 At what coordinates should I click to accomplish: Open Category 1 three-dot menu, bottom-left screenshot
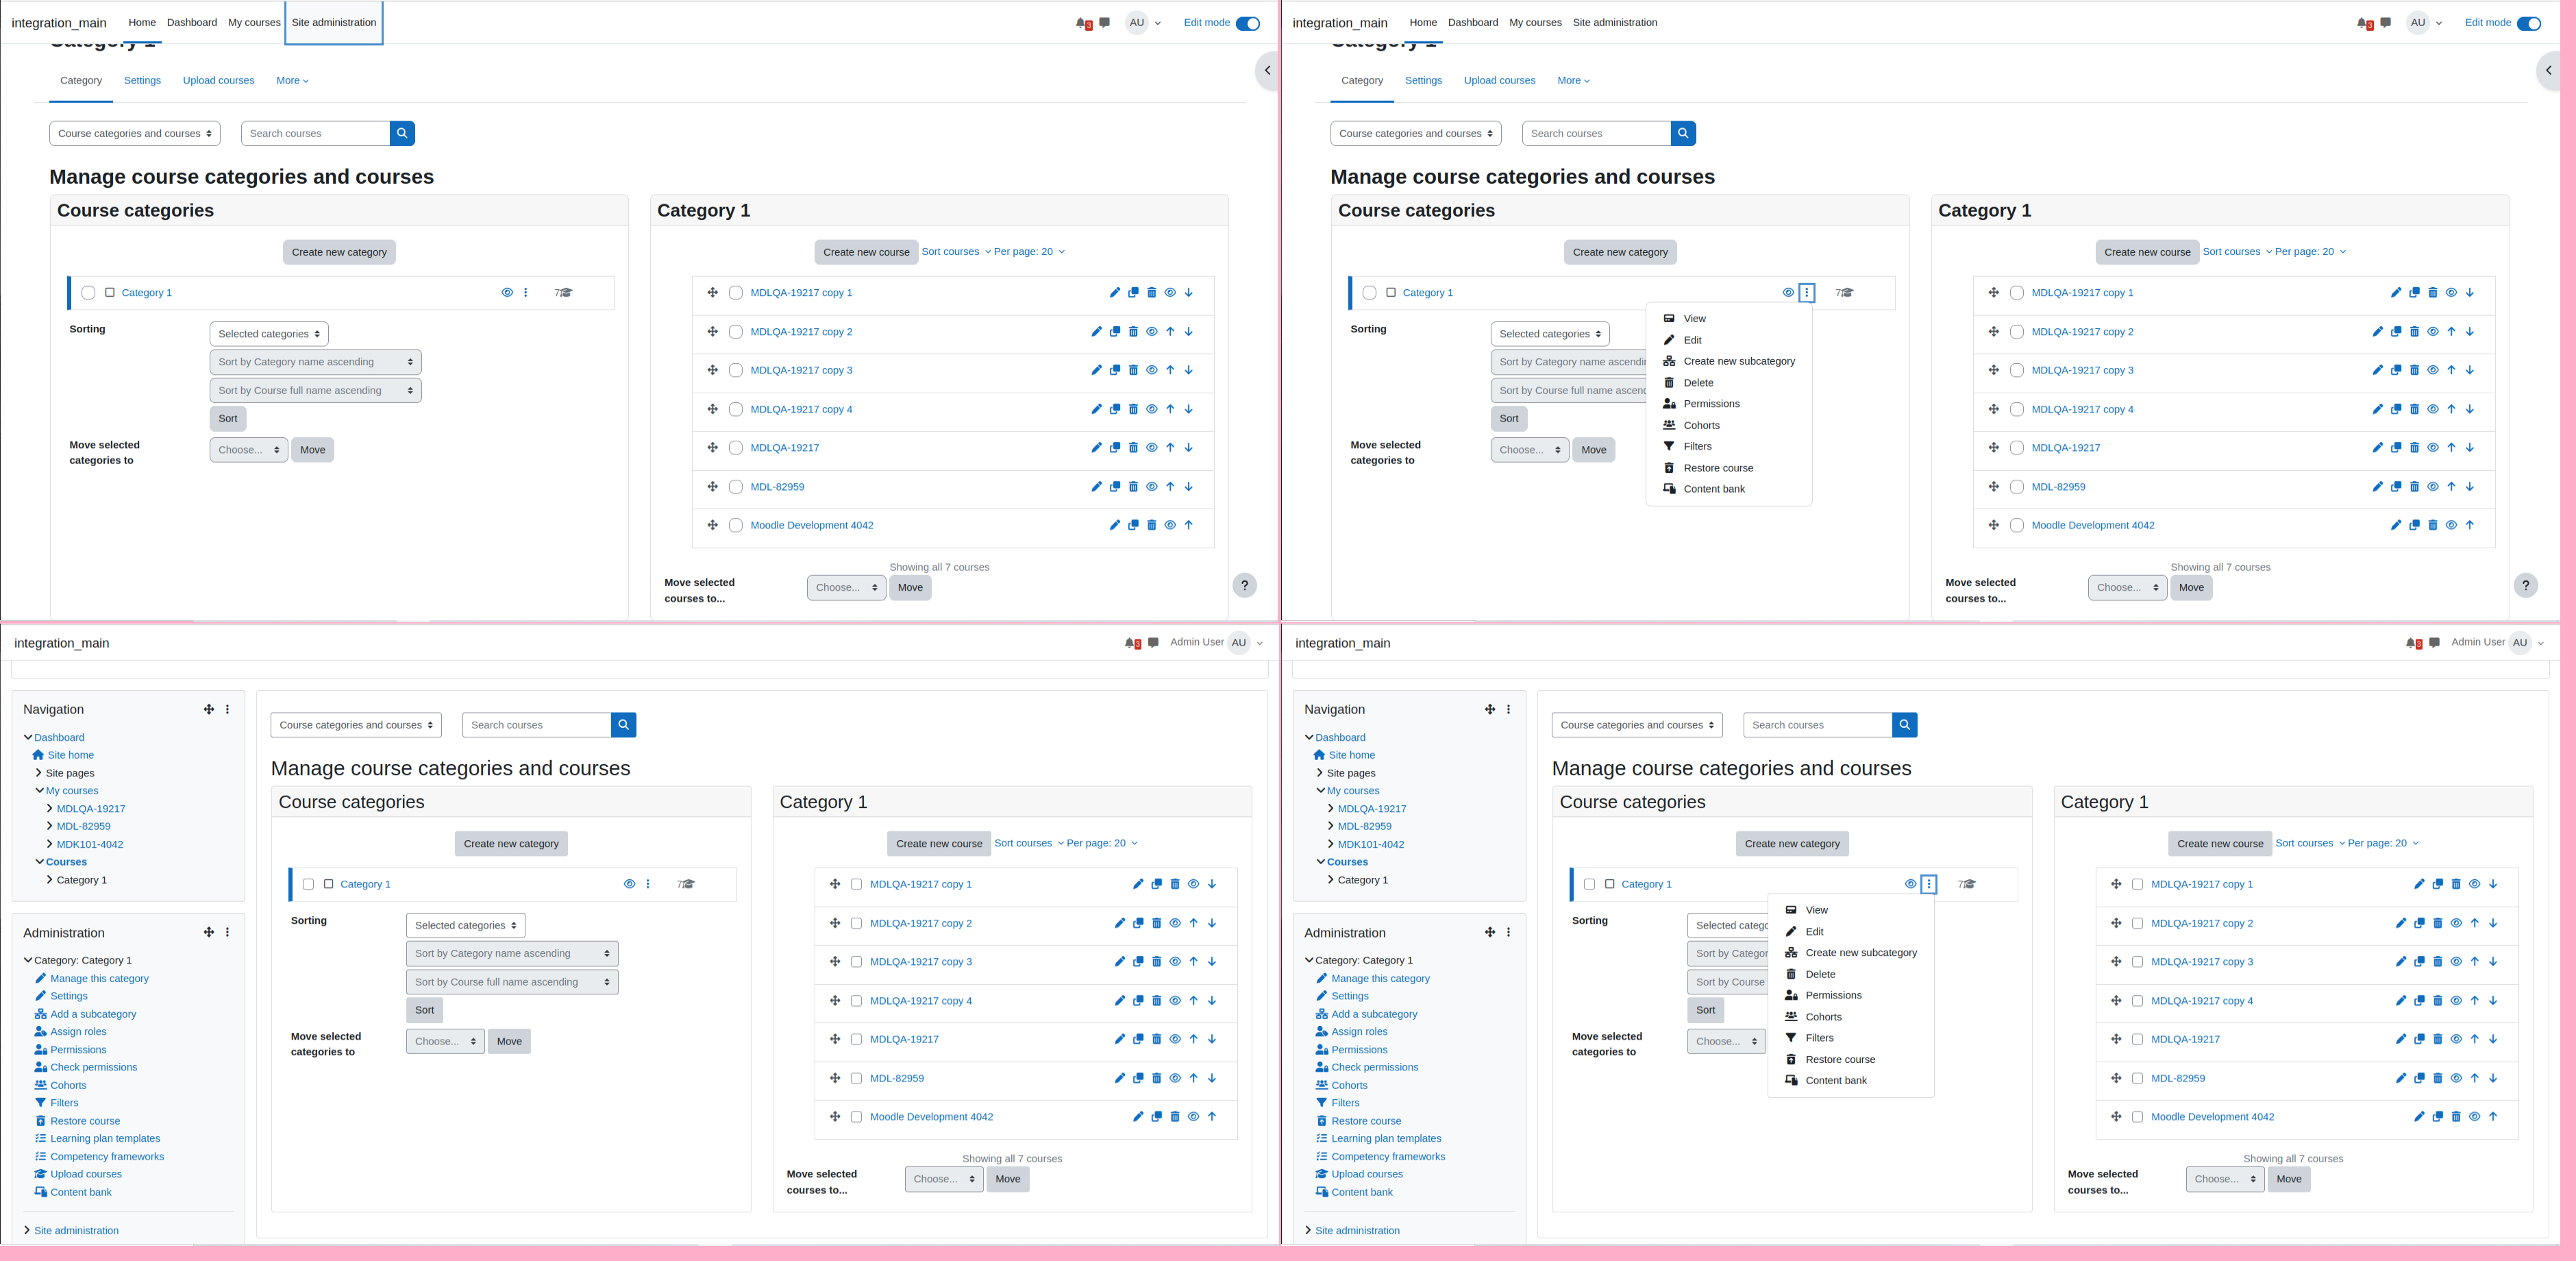648,884
